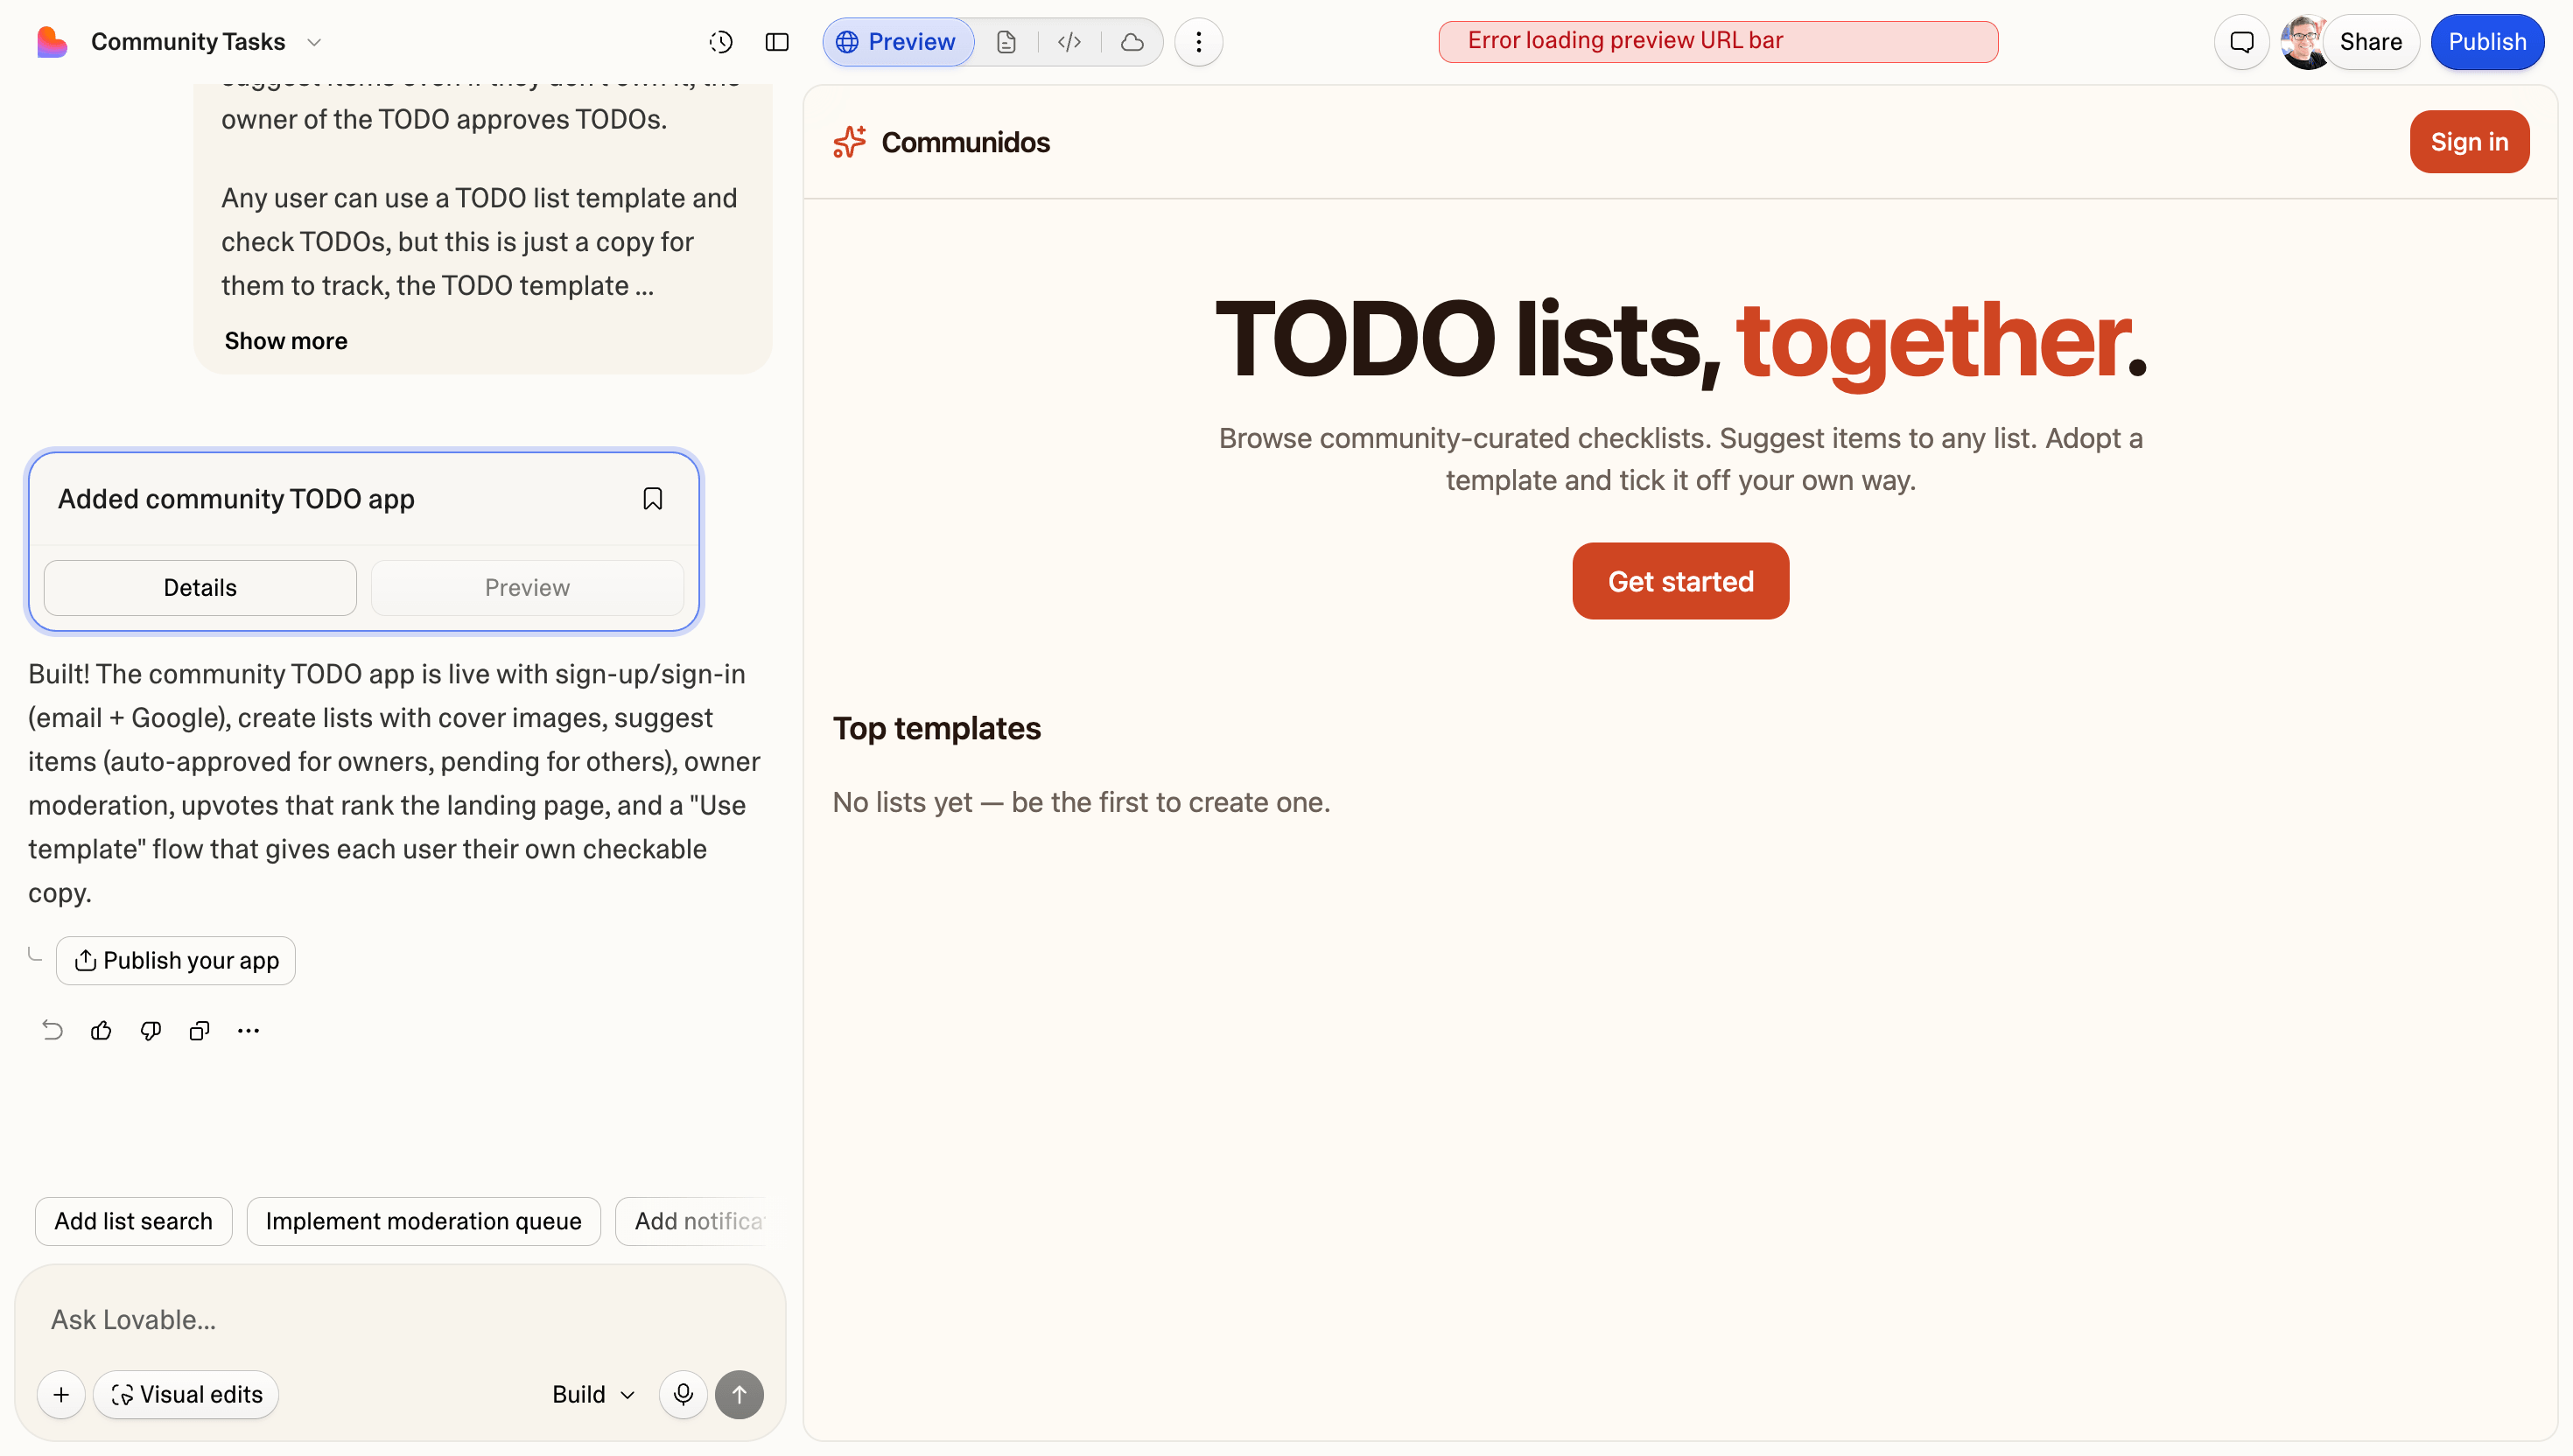Click the Sign in button in preview

[x=2469, y=142]
